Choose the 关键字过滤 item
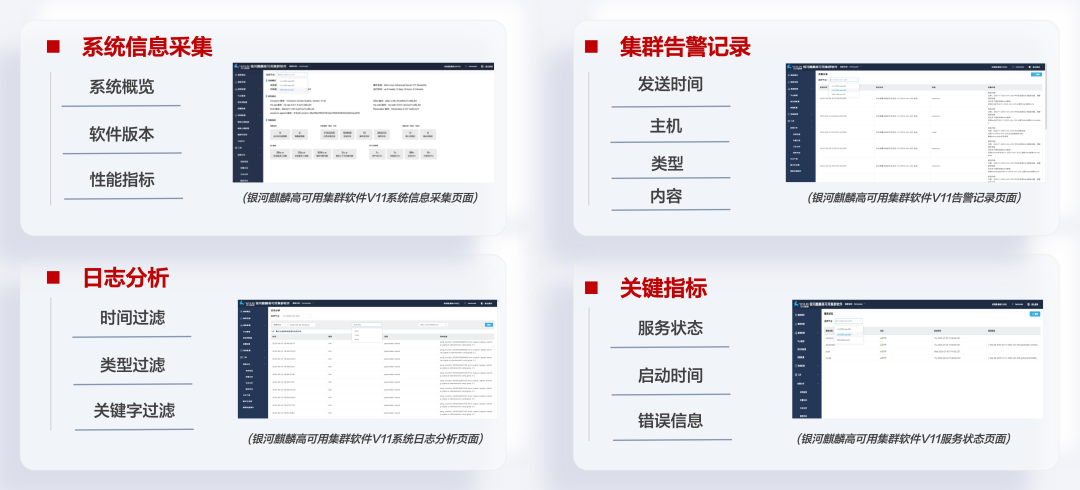Screen dimensions: 1080x490 tap(134, 410)
